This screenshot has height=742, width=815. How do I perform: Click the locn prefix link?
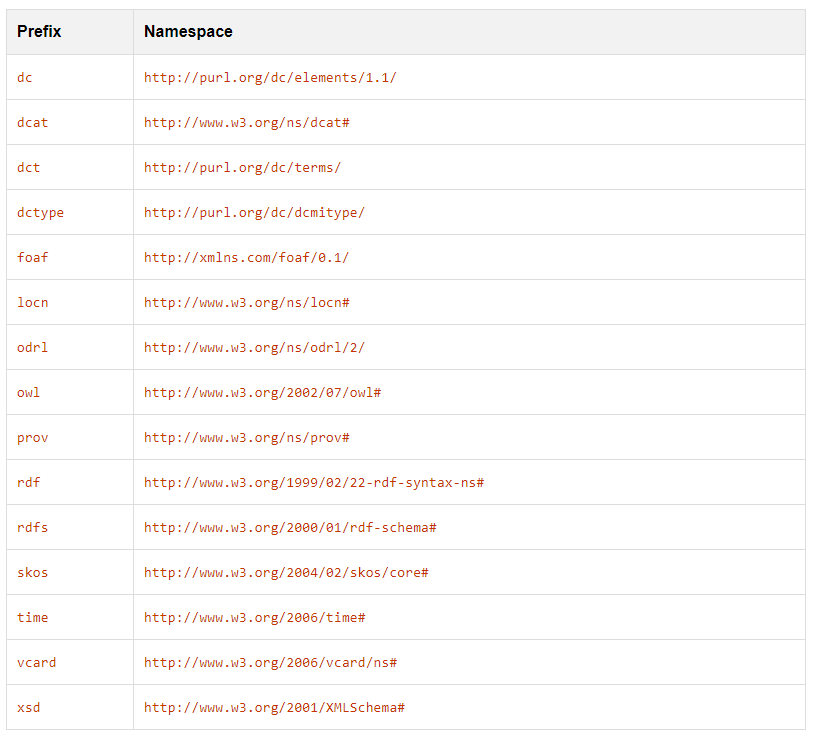tap(31, 302)
